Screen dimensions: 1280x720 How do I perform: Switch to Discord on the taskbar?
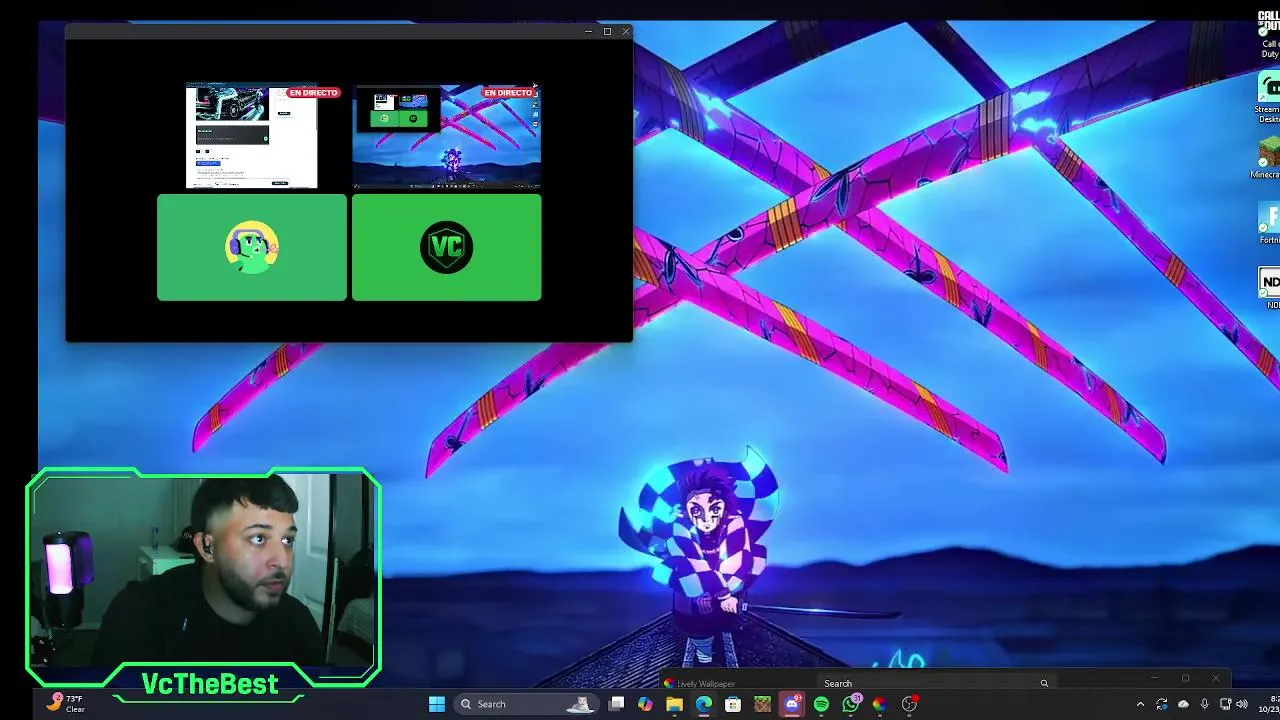(x=792, y=704)
